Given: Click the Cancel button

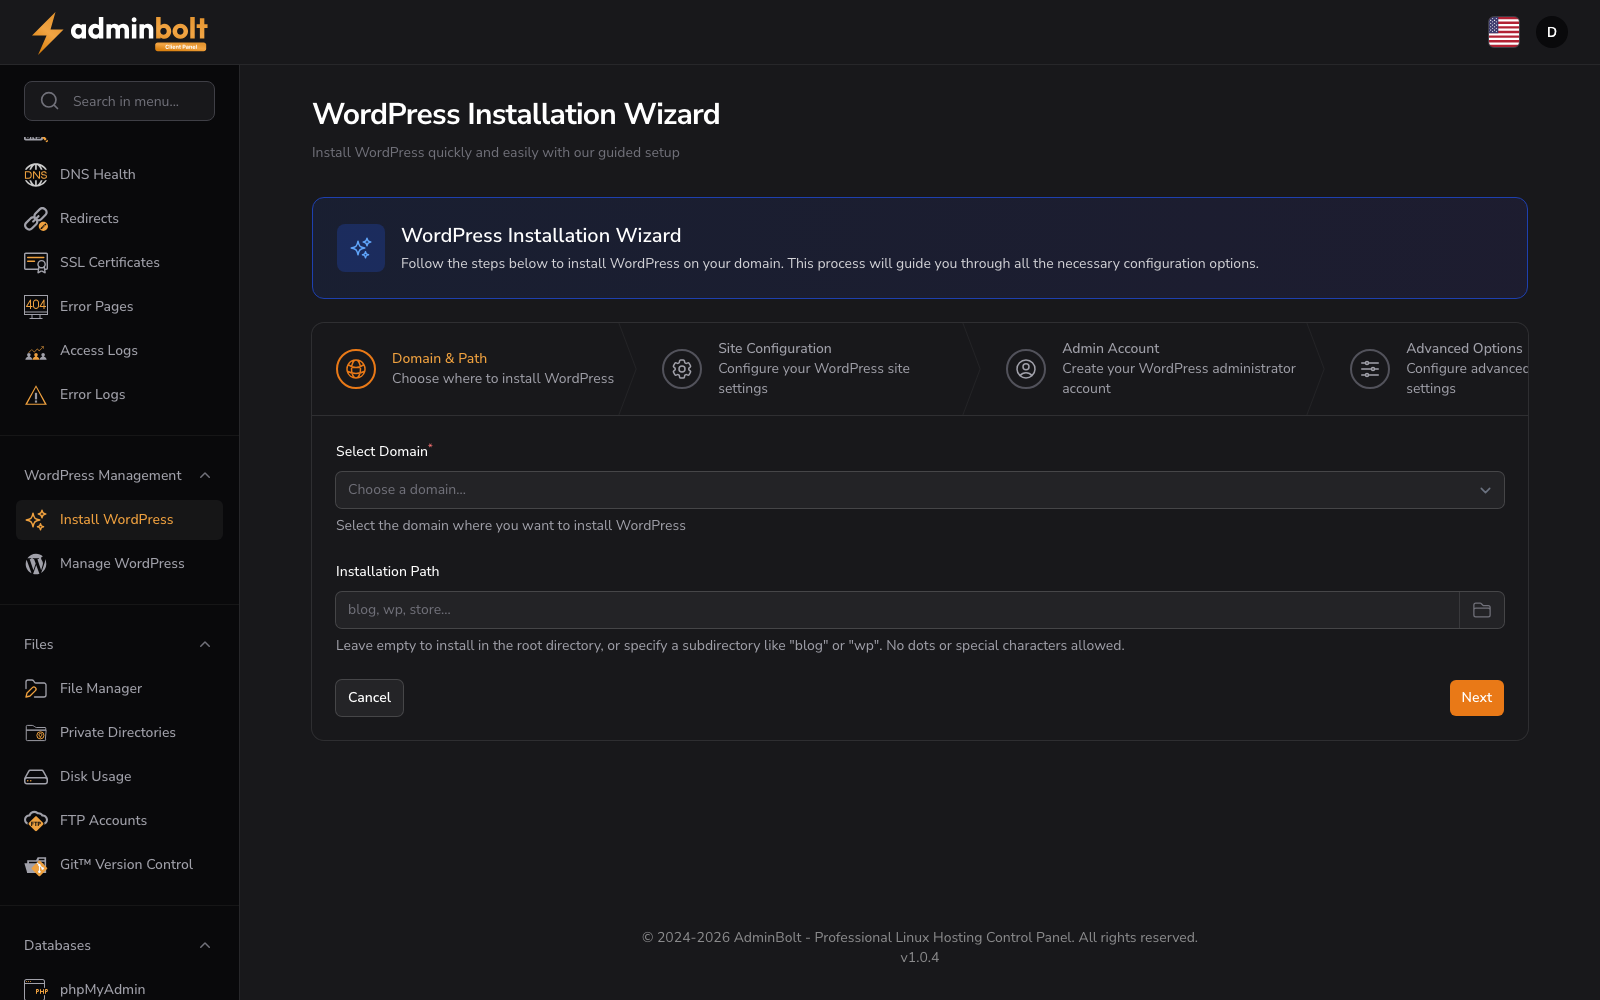Looking at the screenshot, I should (369, 698).
